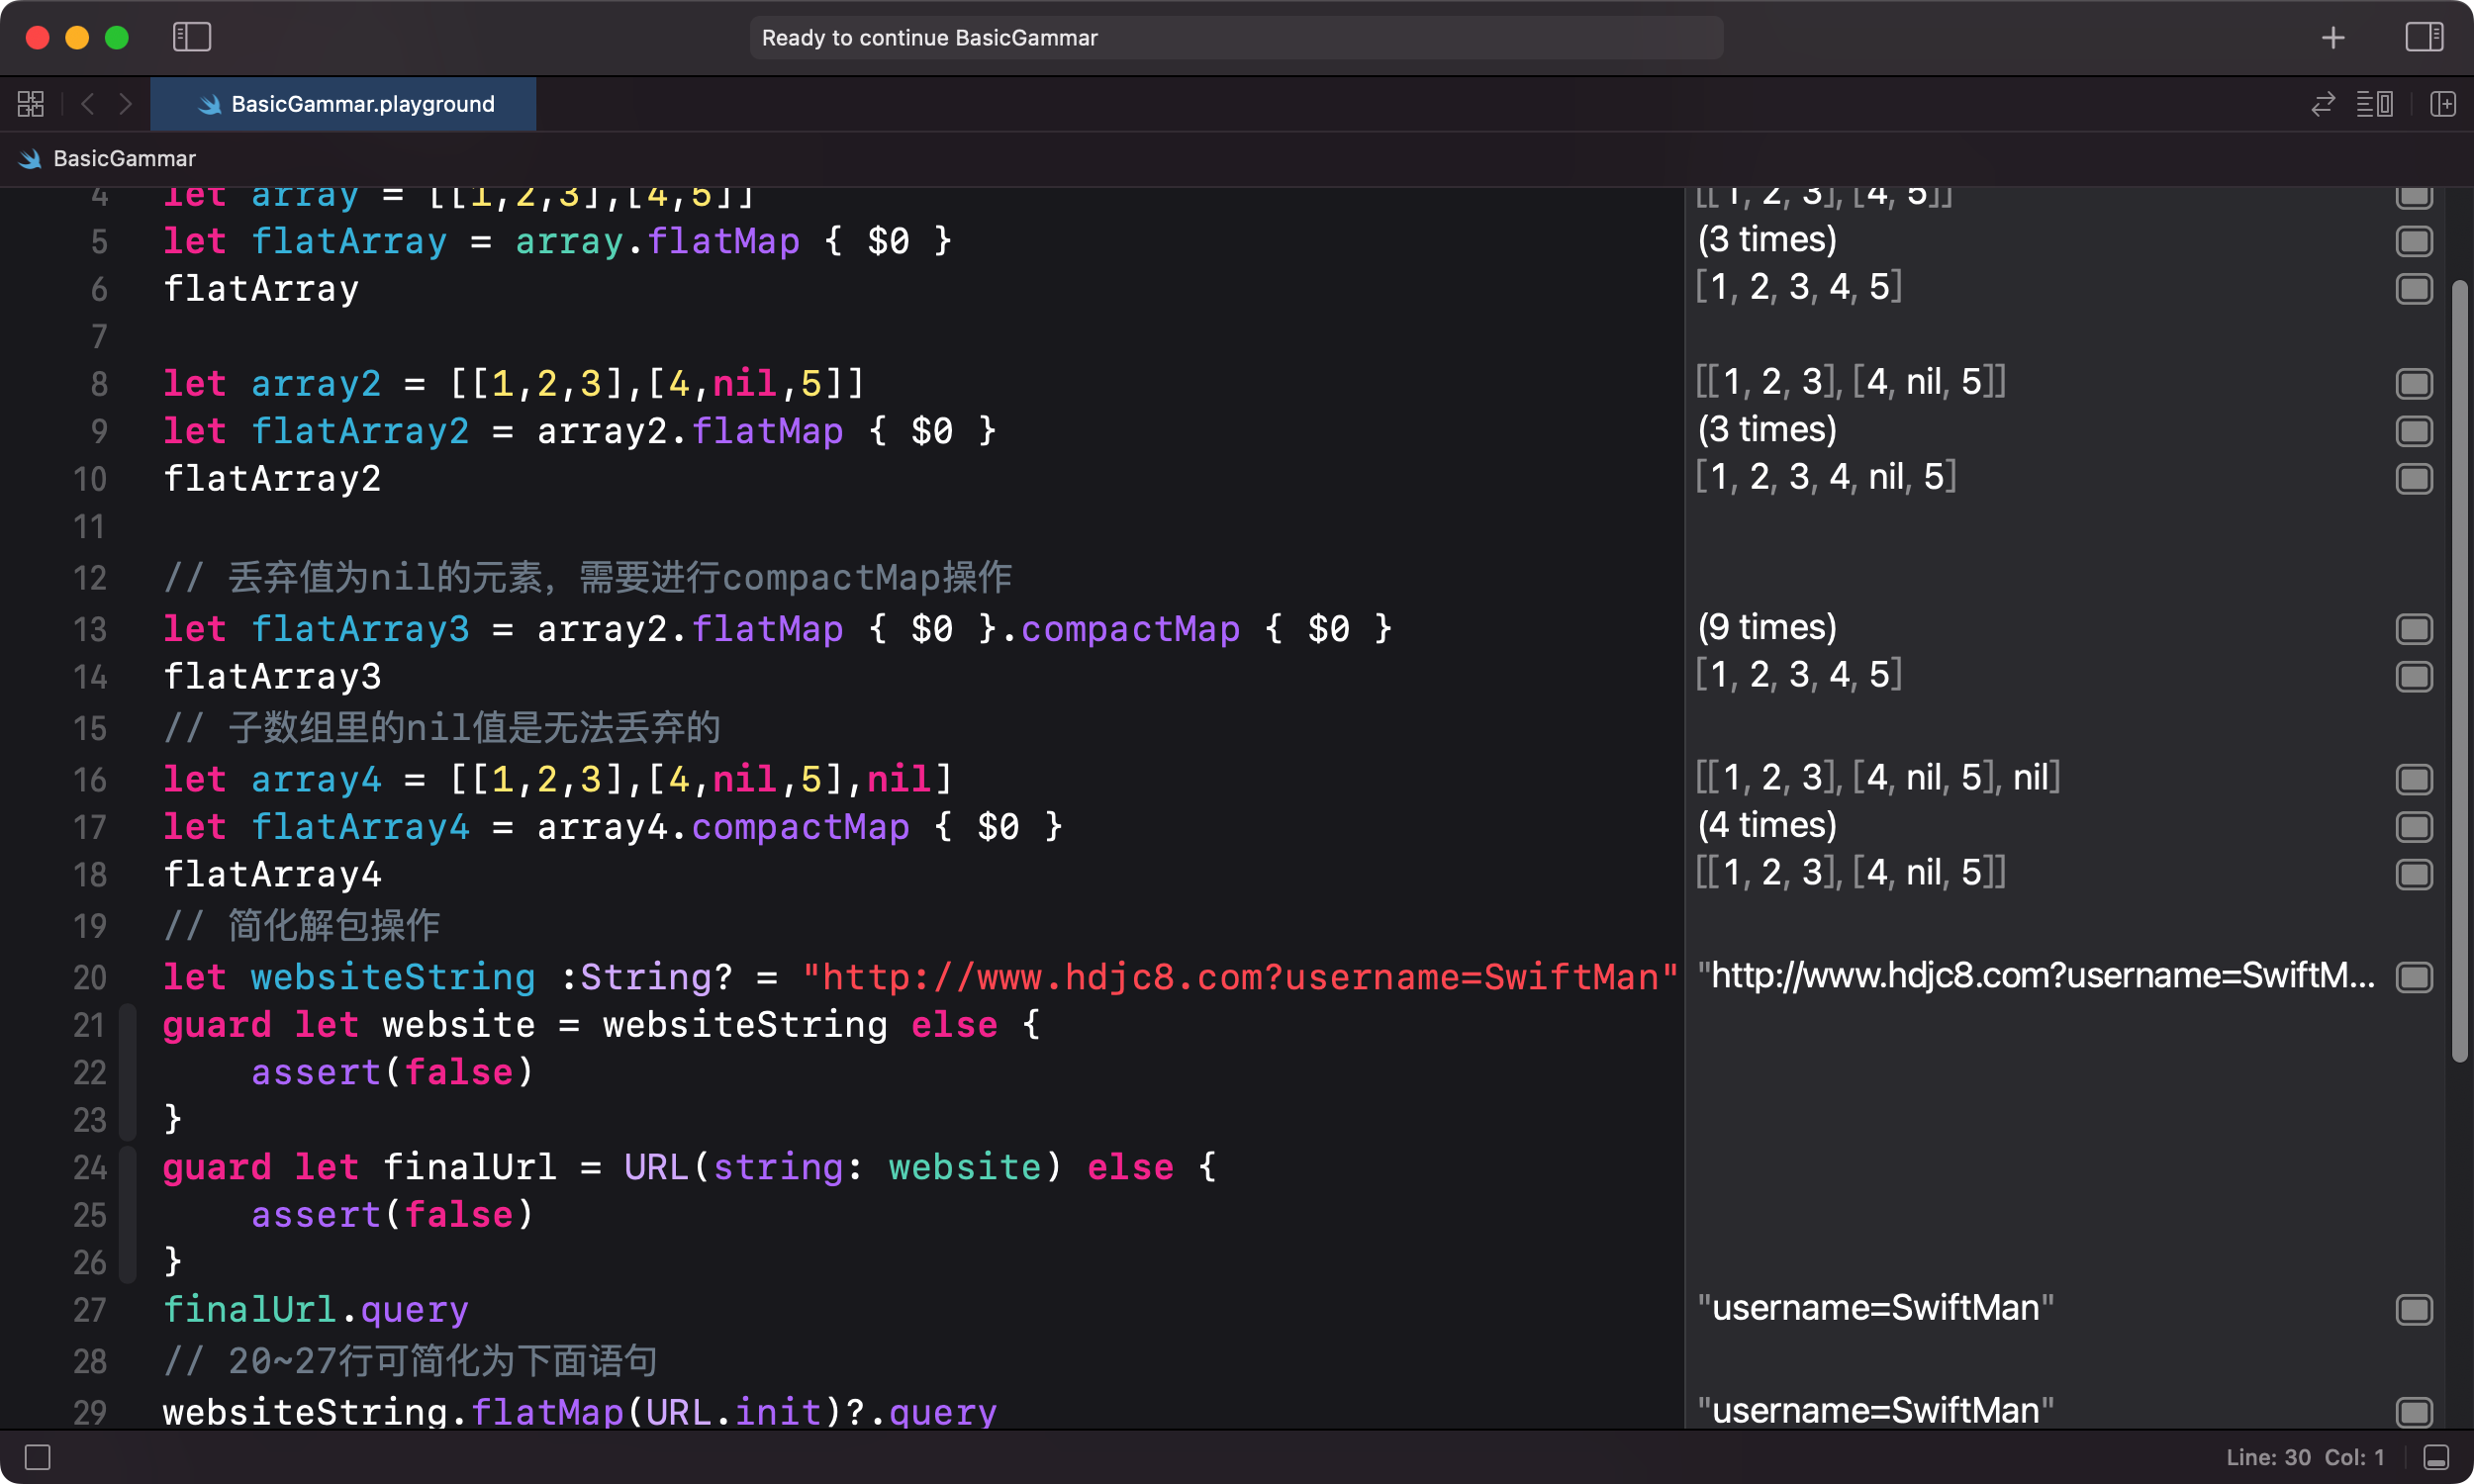Show result for (9 times) line
The height and width of the screenshot is (1484, 2474).
2414,629
